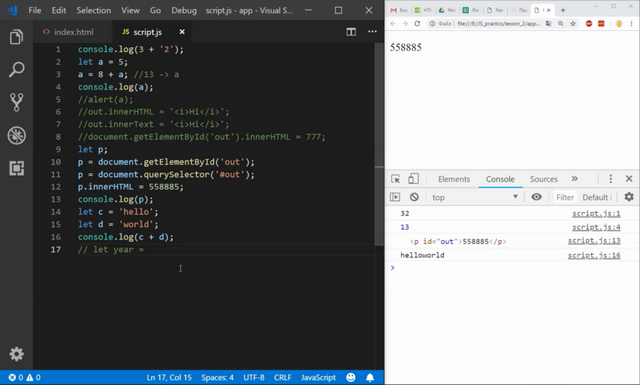Close the active Chrome tab
The width and height of the screenshot is (640, 385).
tap(549, 10)
